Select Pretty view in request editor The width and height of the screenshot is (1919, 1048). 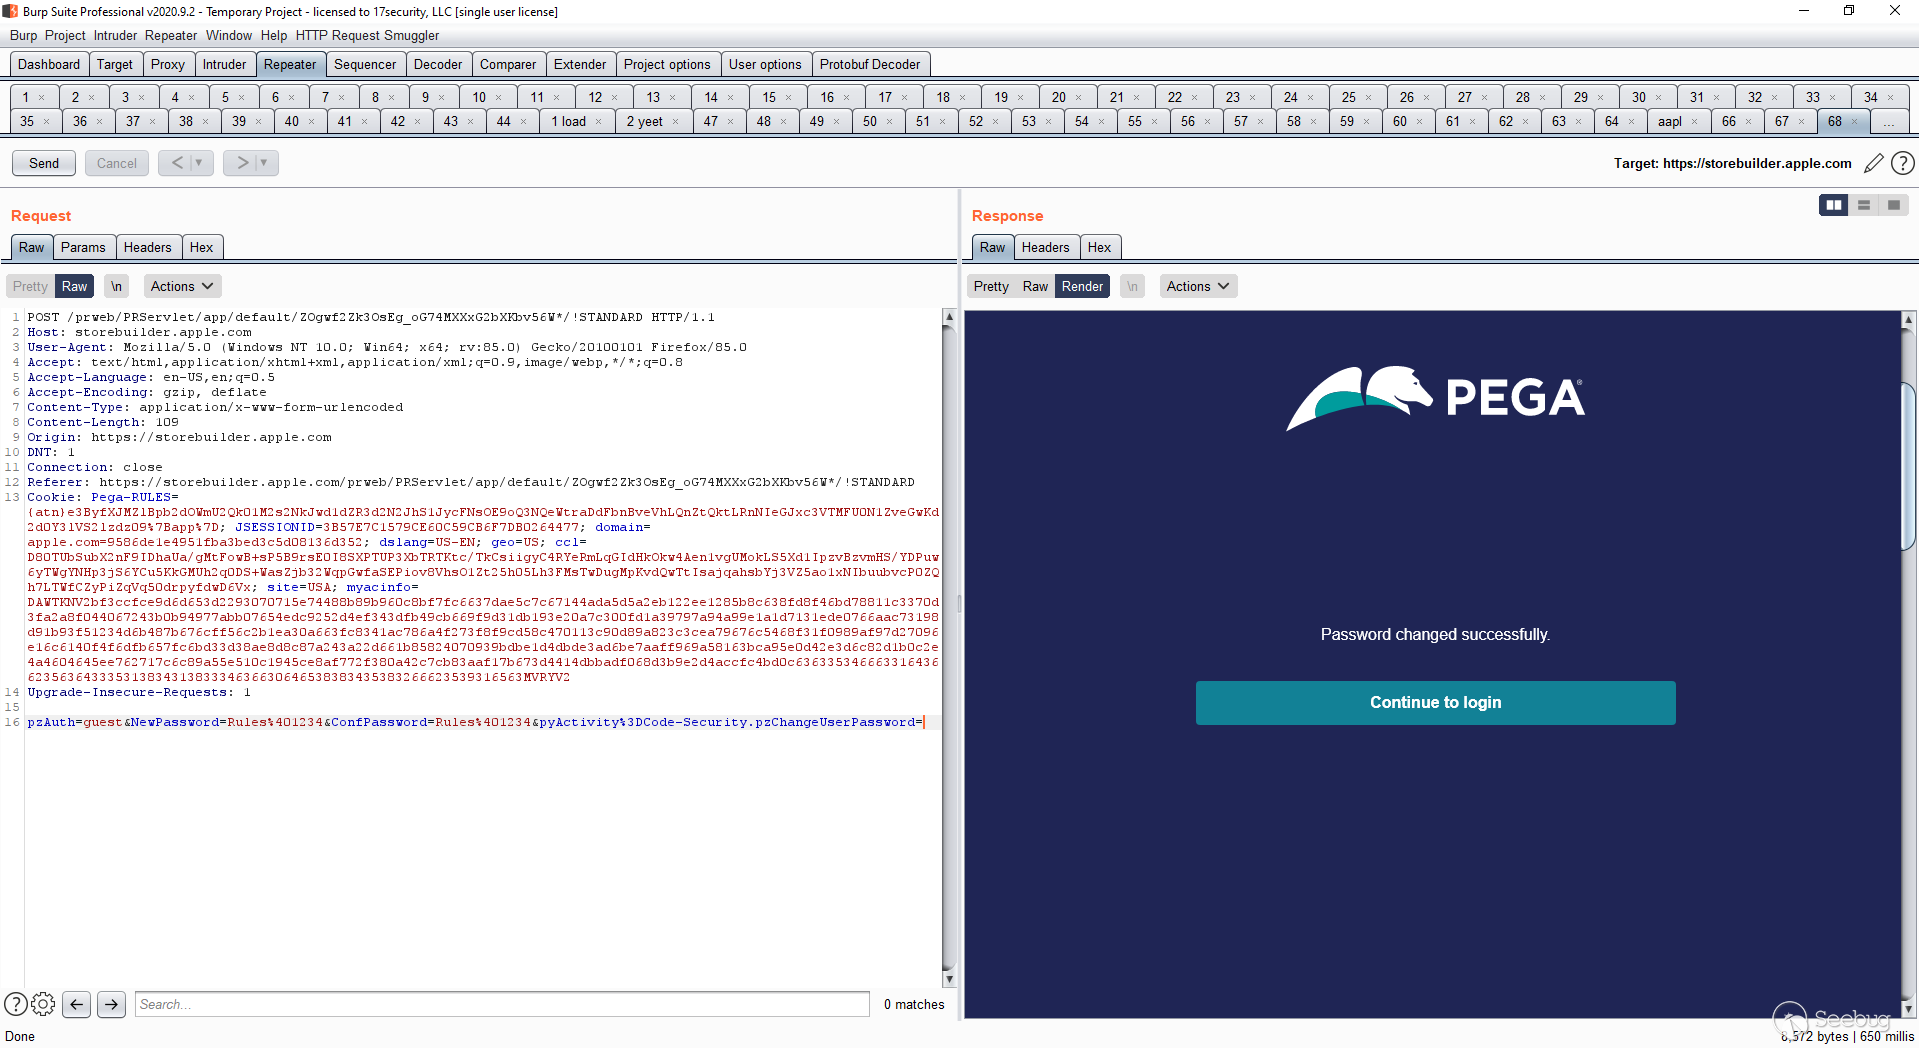point(30,286)
